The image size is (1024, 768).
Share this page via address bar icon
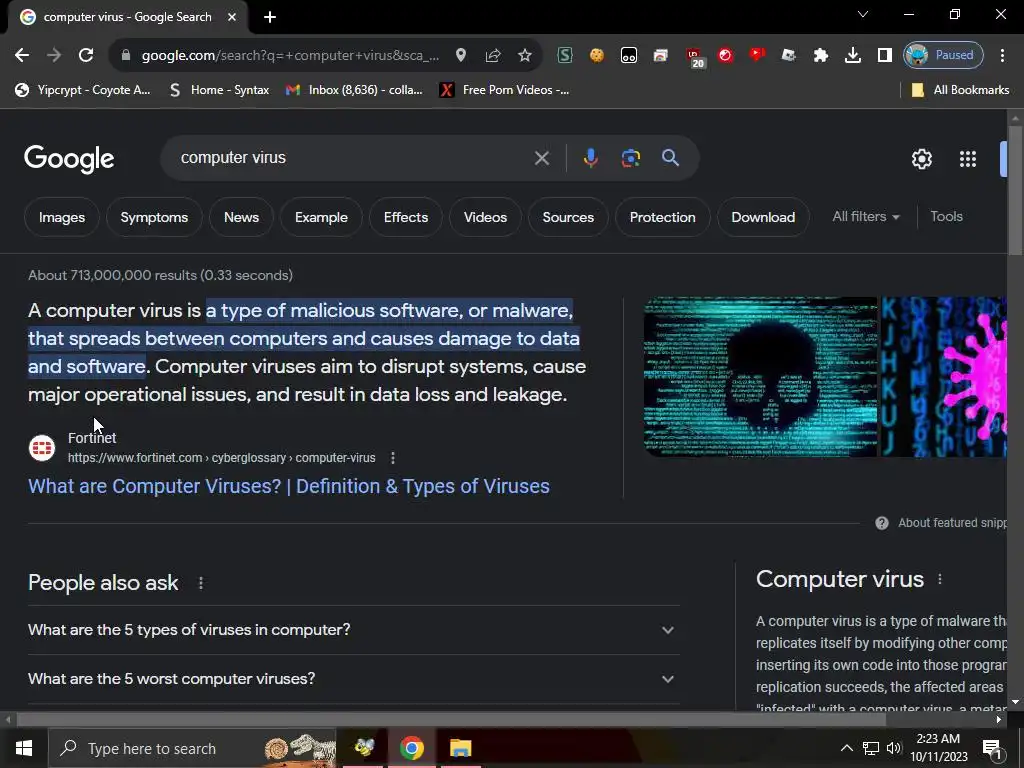tap(493, 56)
